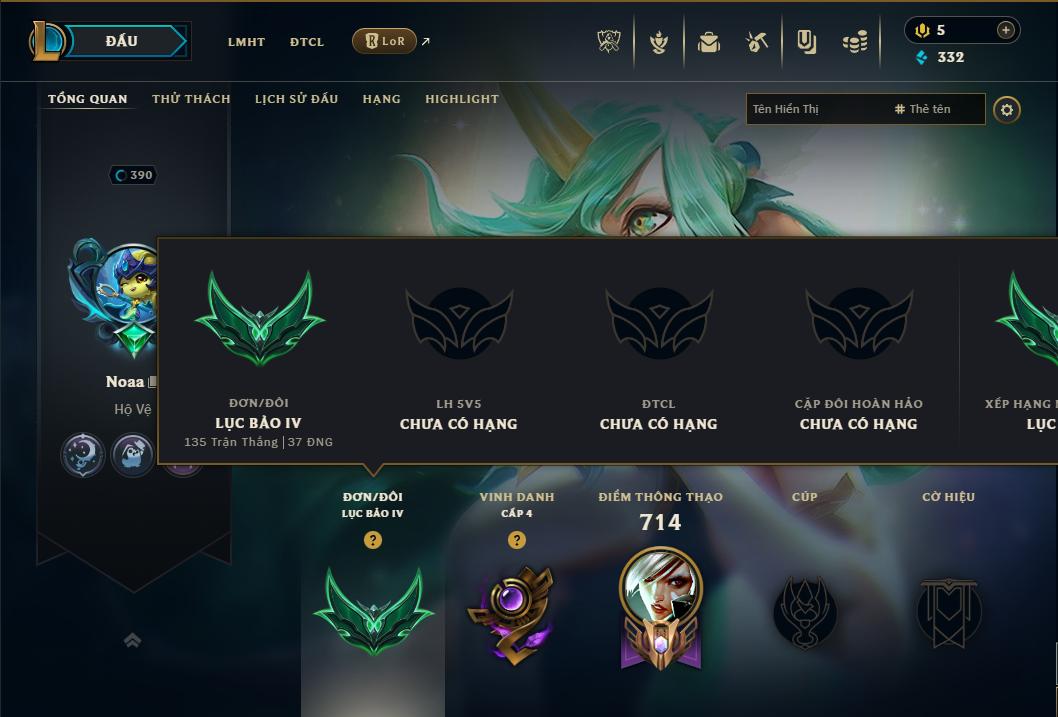Screen dimensions: 1058x717
Task: Expand the profile banner chevron arrow
Action: [132, 640]
